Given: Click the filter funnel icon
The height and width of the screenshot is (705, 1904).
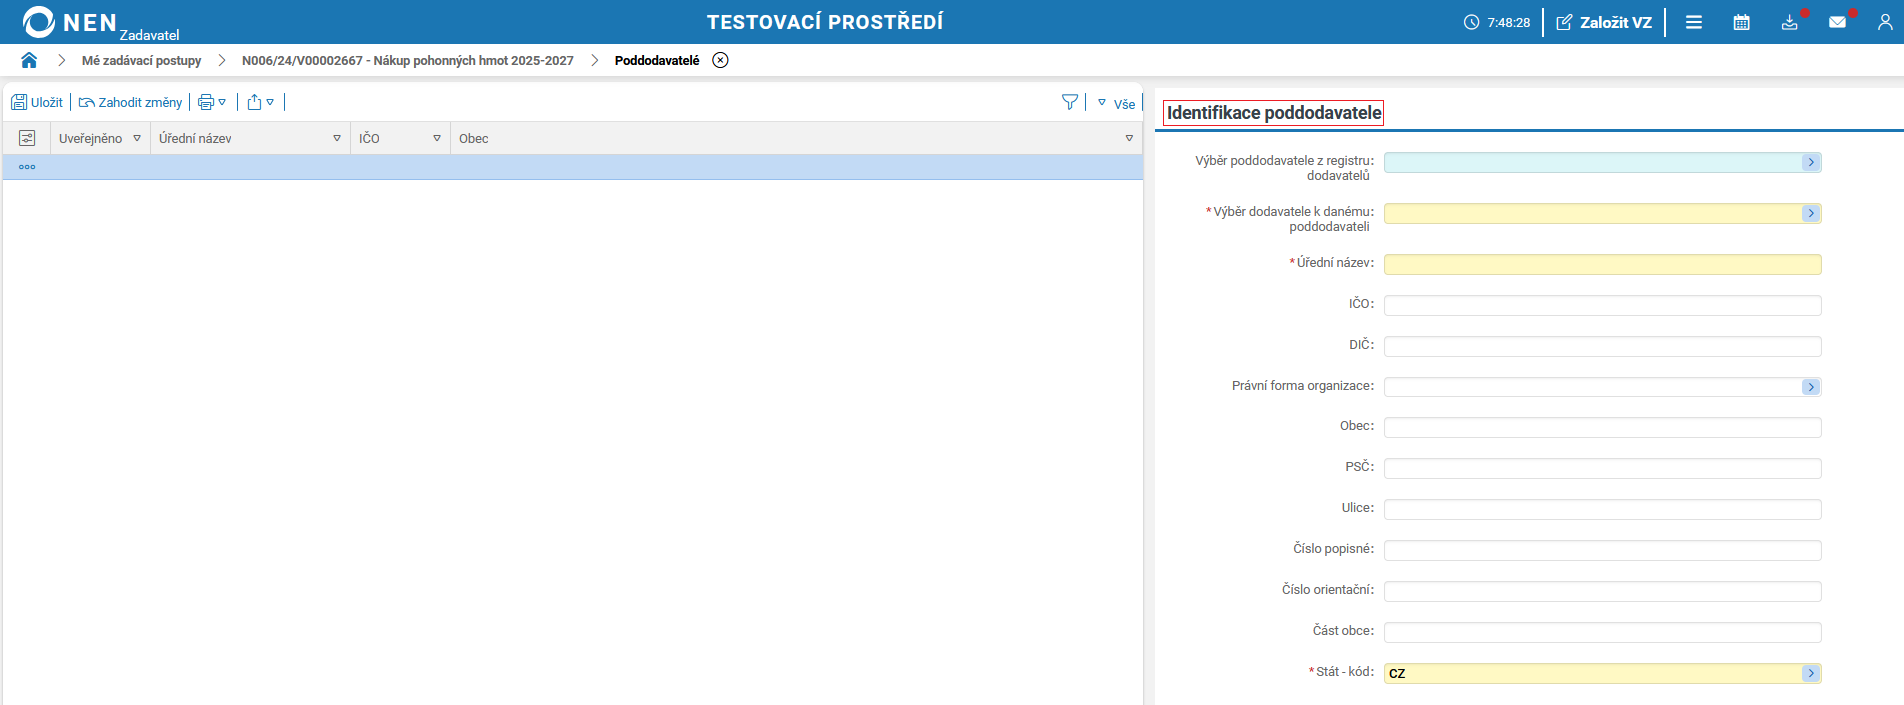Looking at the screenshot, I should click(1070, 102).
